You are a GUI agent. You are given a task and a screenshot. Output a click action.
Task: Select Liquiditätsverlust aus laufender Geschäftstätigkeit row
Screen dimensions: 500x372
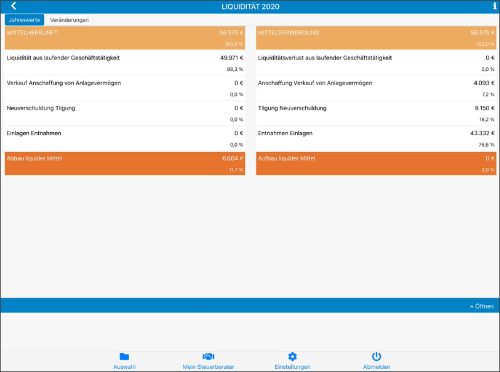[376, 63]
